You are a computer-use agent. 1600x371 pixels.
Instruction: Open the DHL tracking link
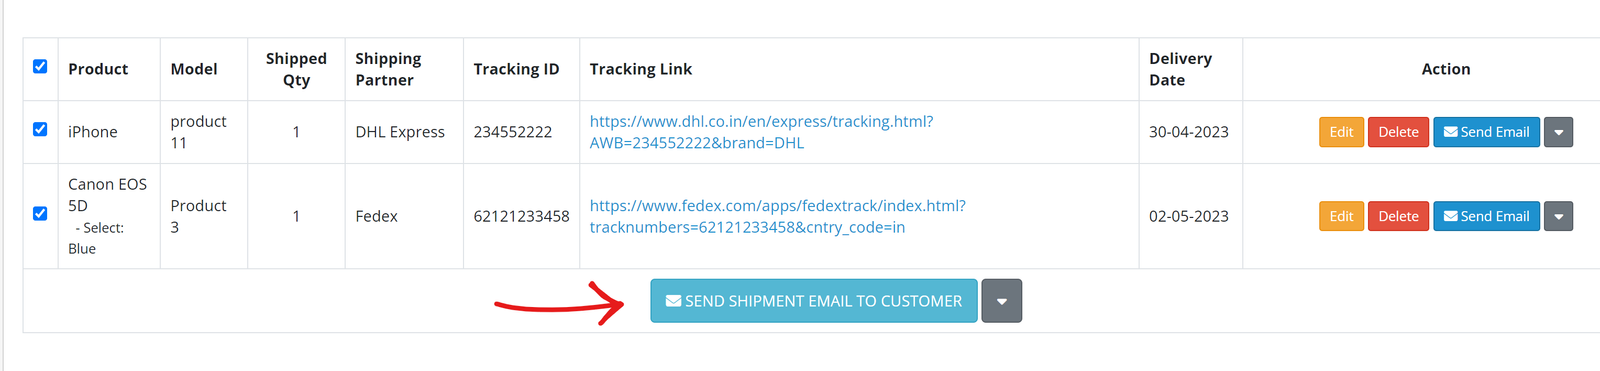click(x=761, y=132)
